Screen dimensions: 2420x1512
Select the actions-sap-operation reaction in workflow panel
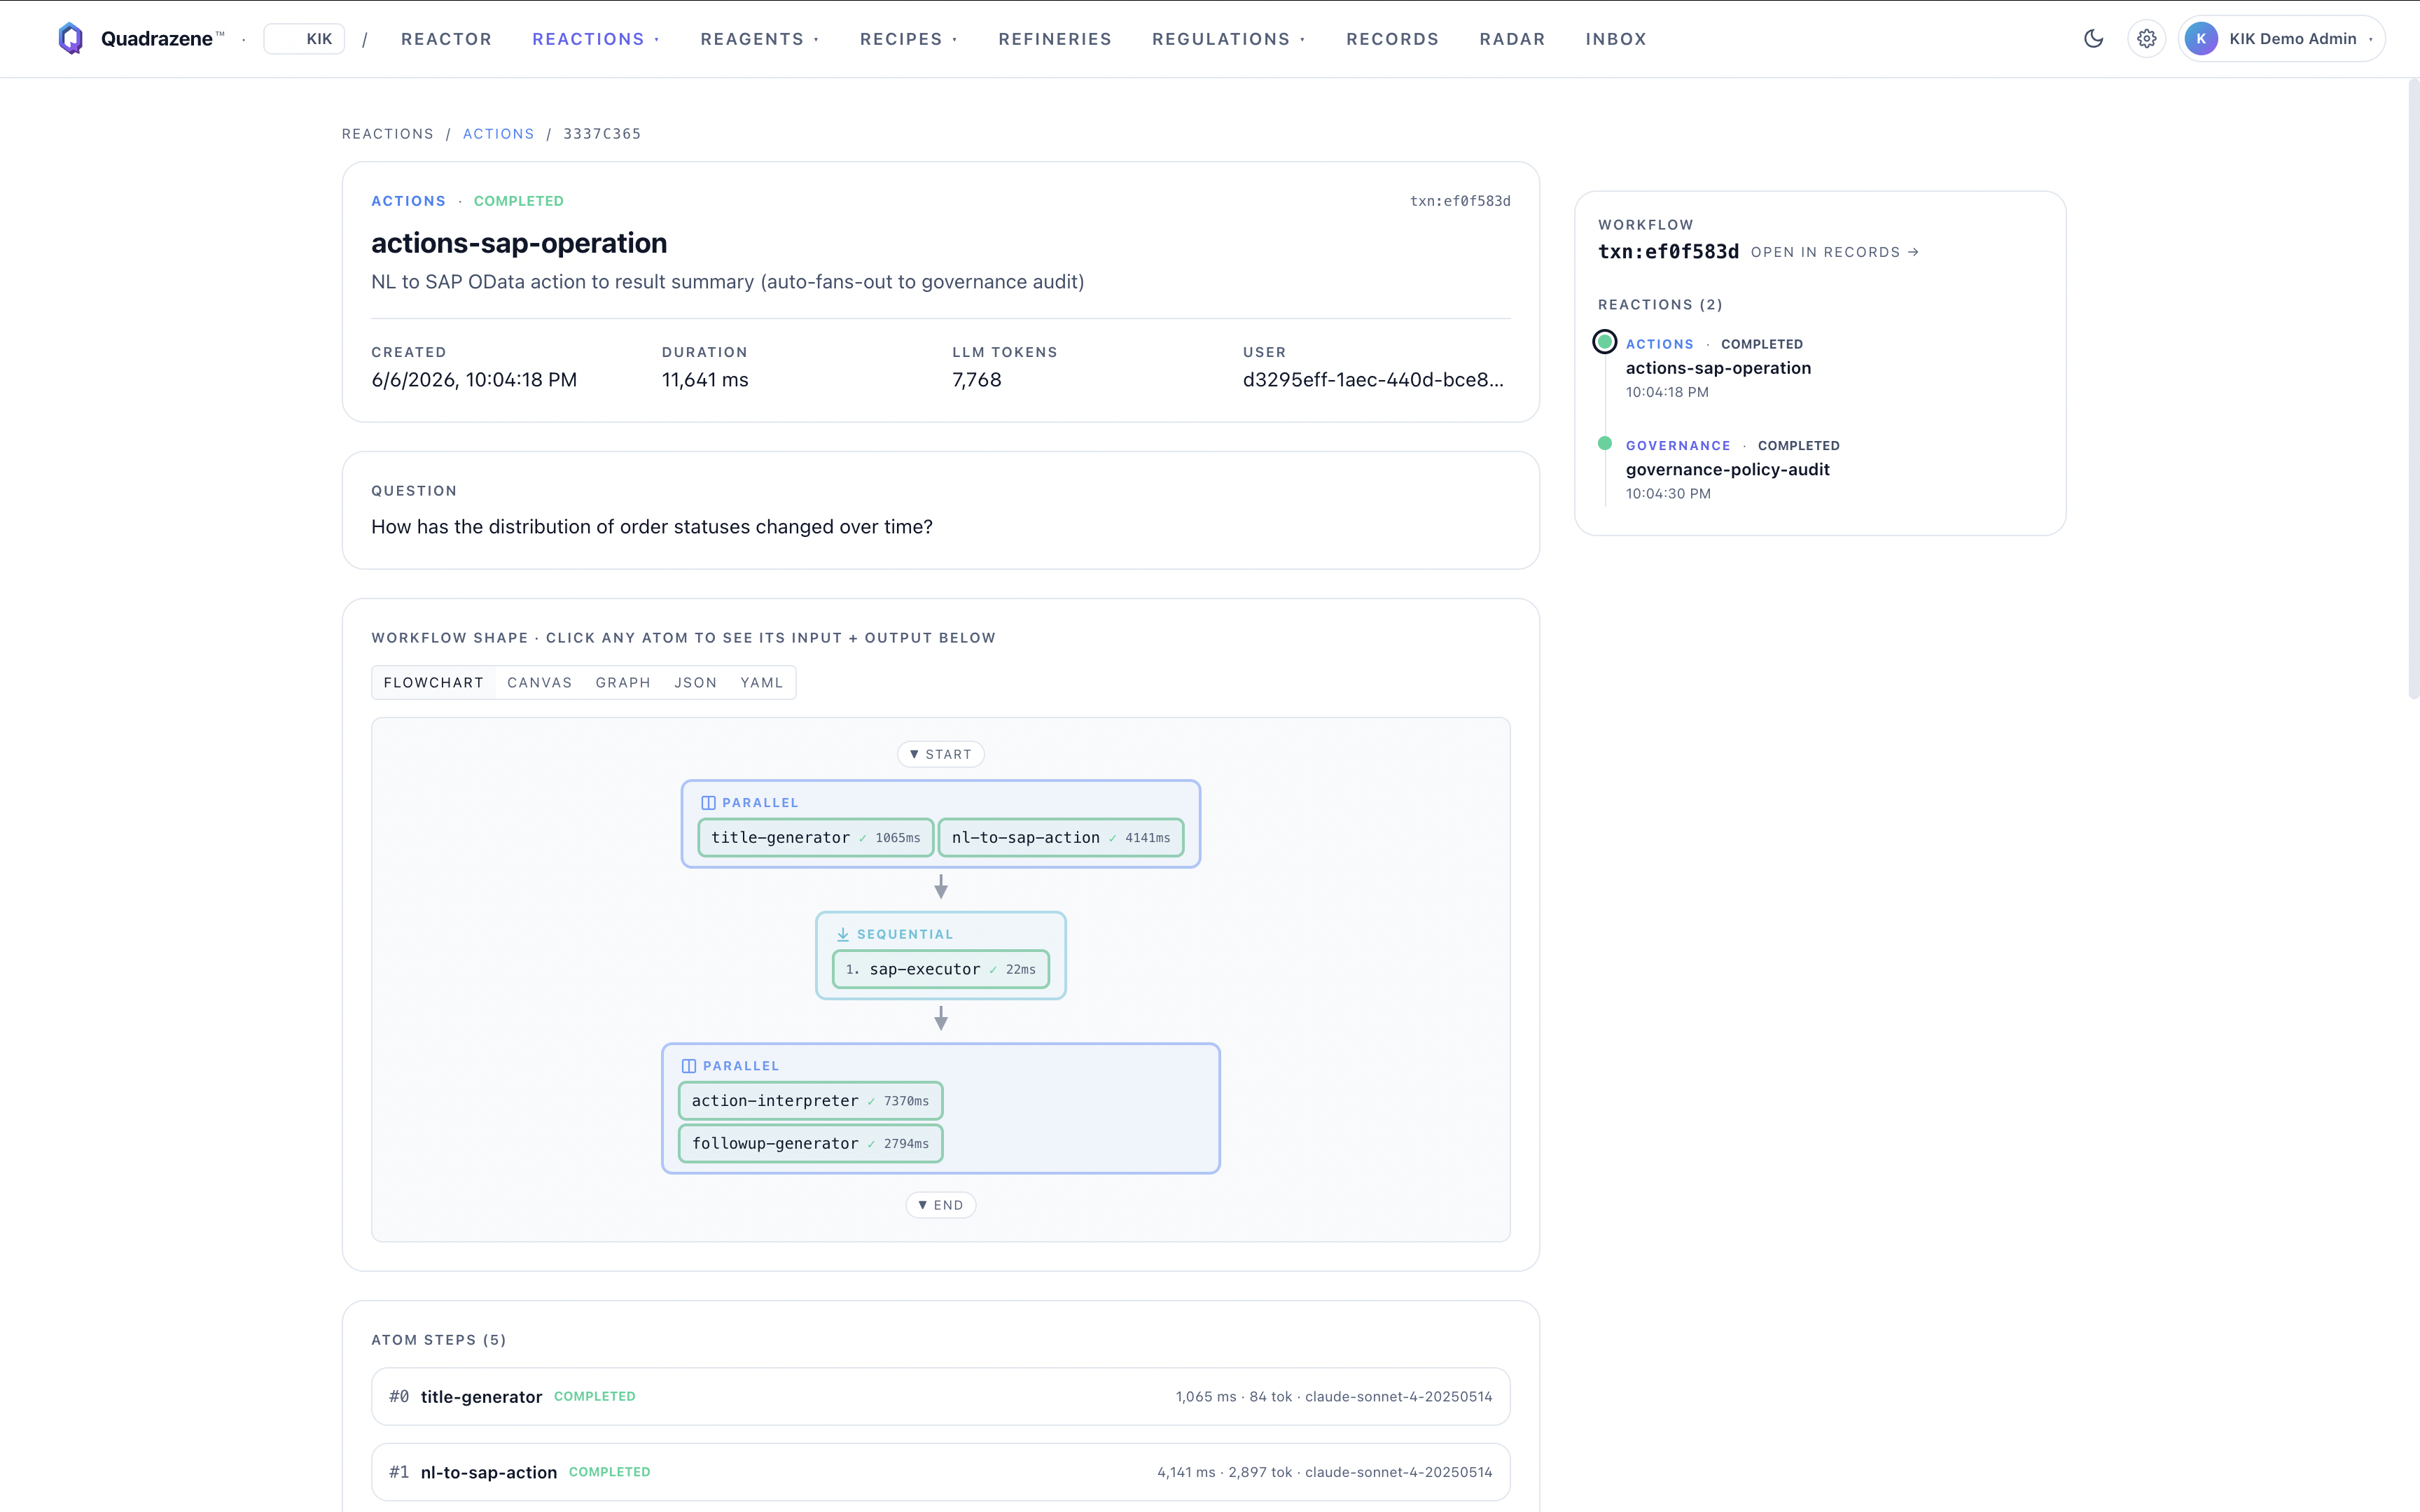pos(1718,367)
